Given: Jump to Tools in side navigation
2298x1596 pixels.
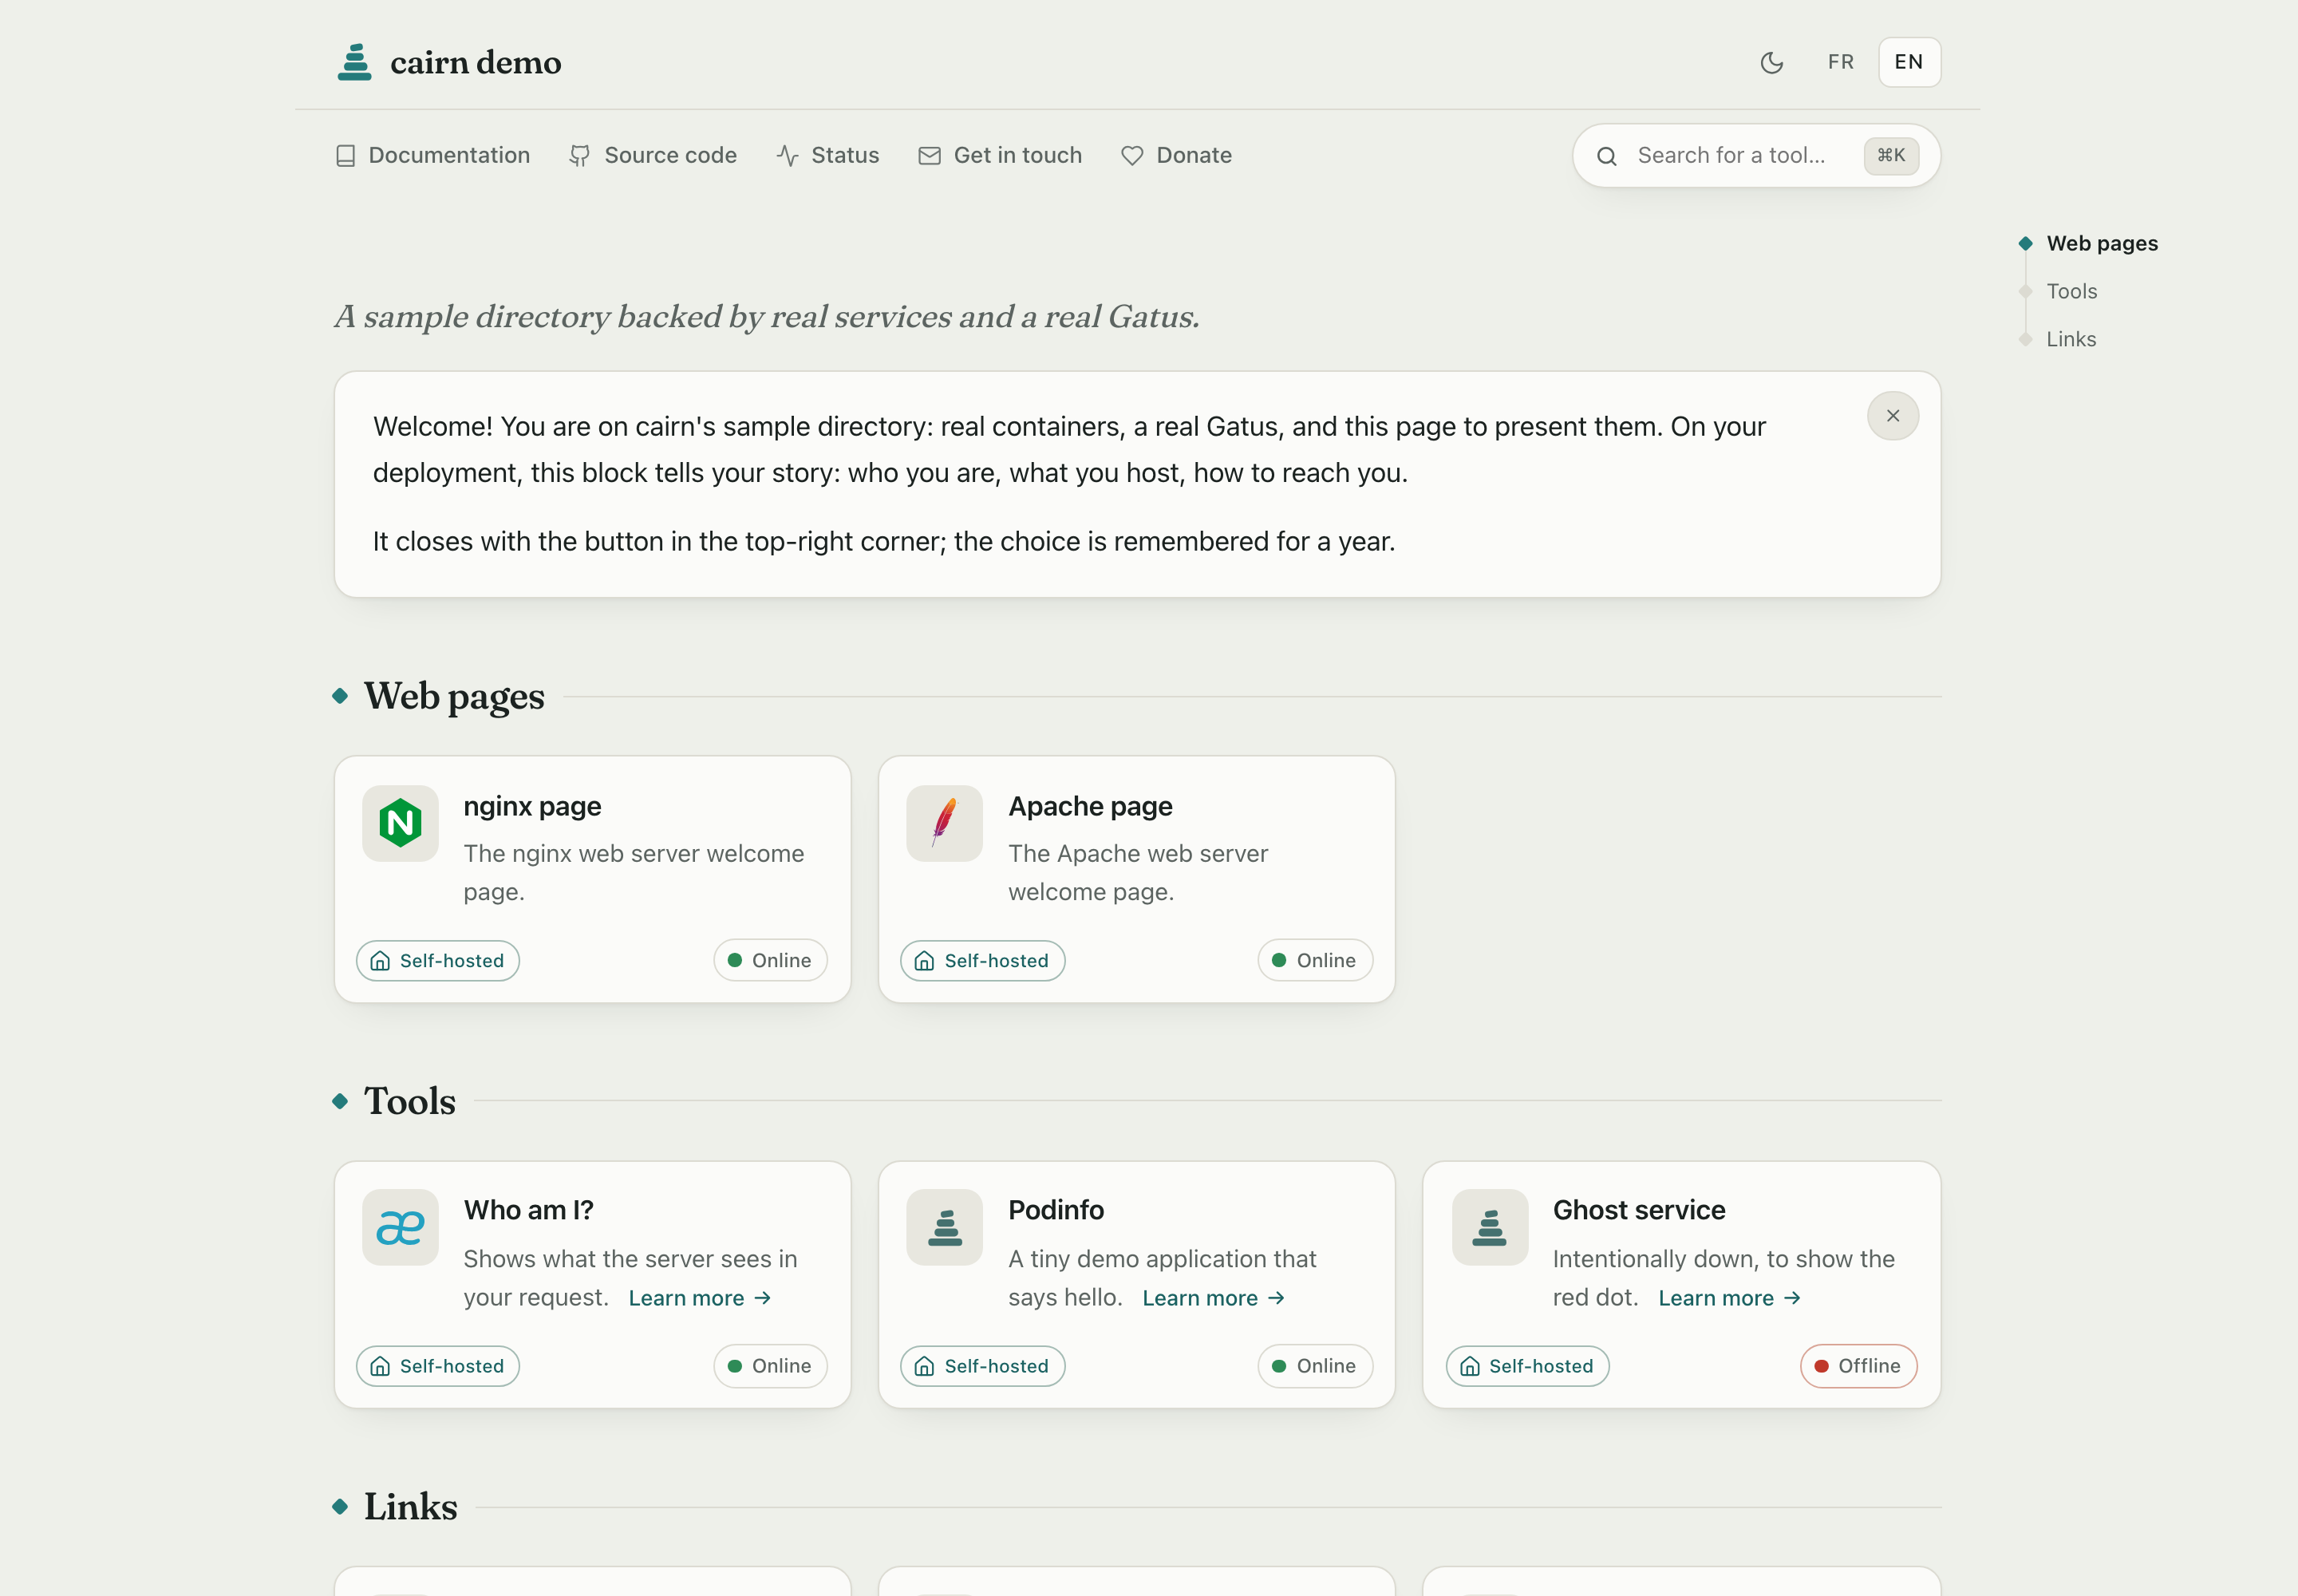Looking at the screenshot, I should [x=2071, y=291].
